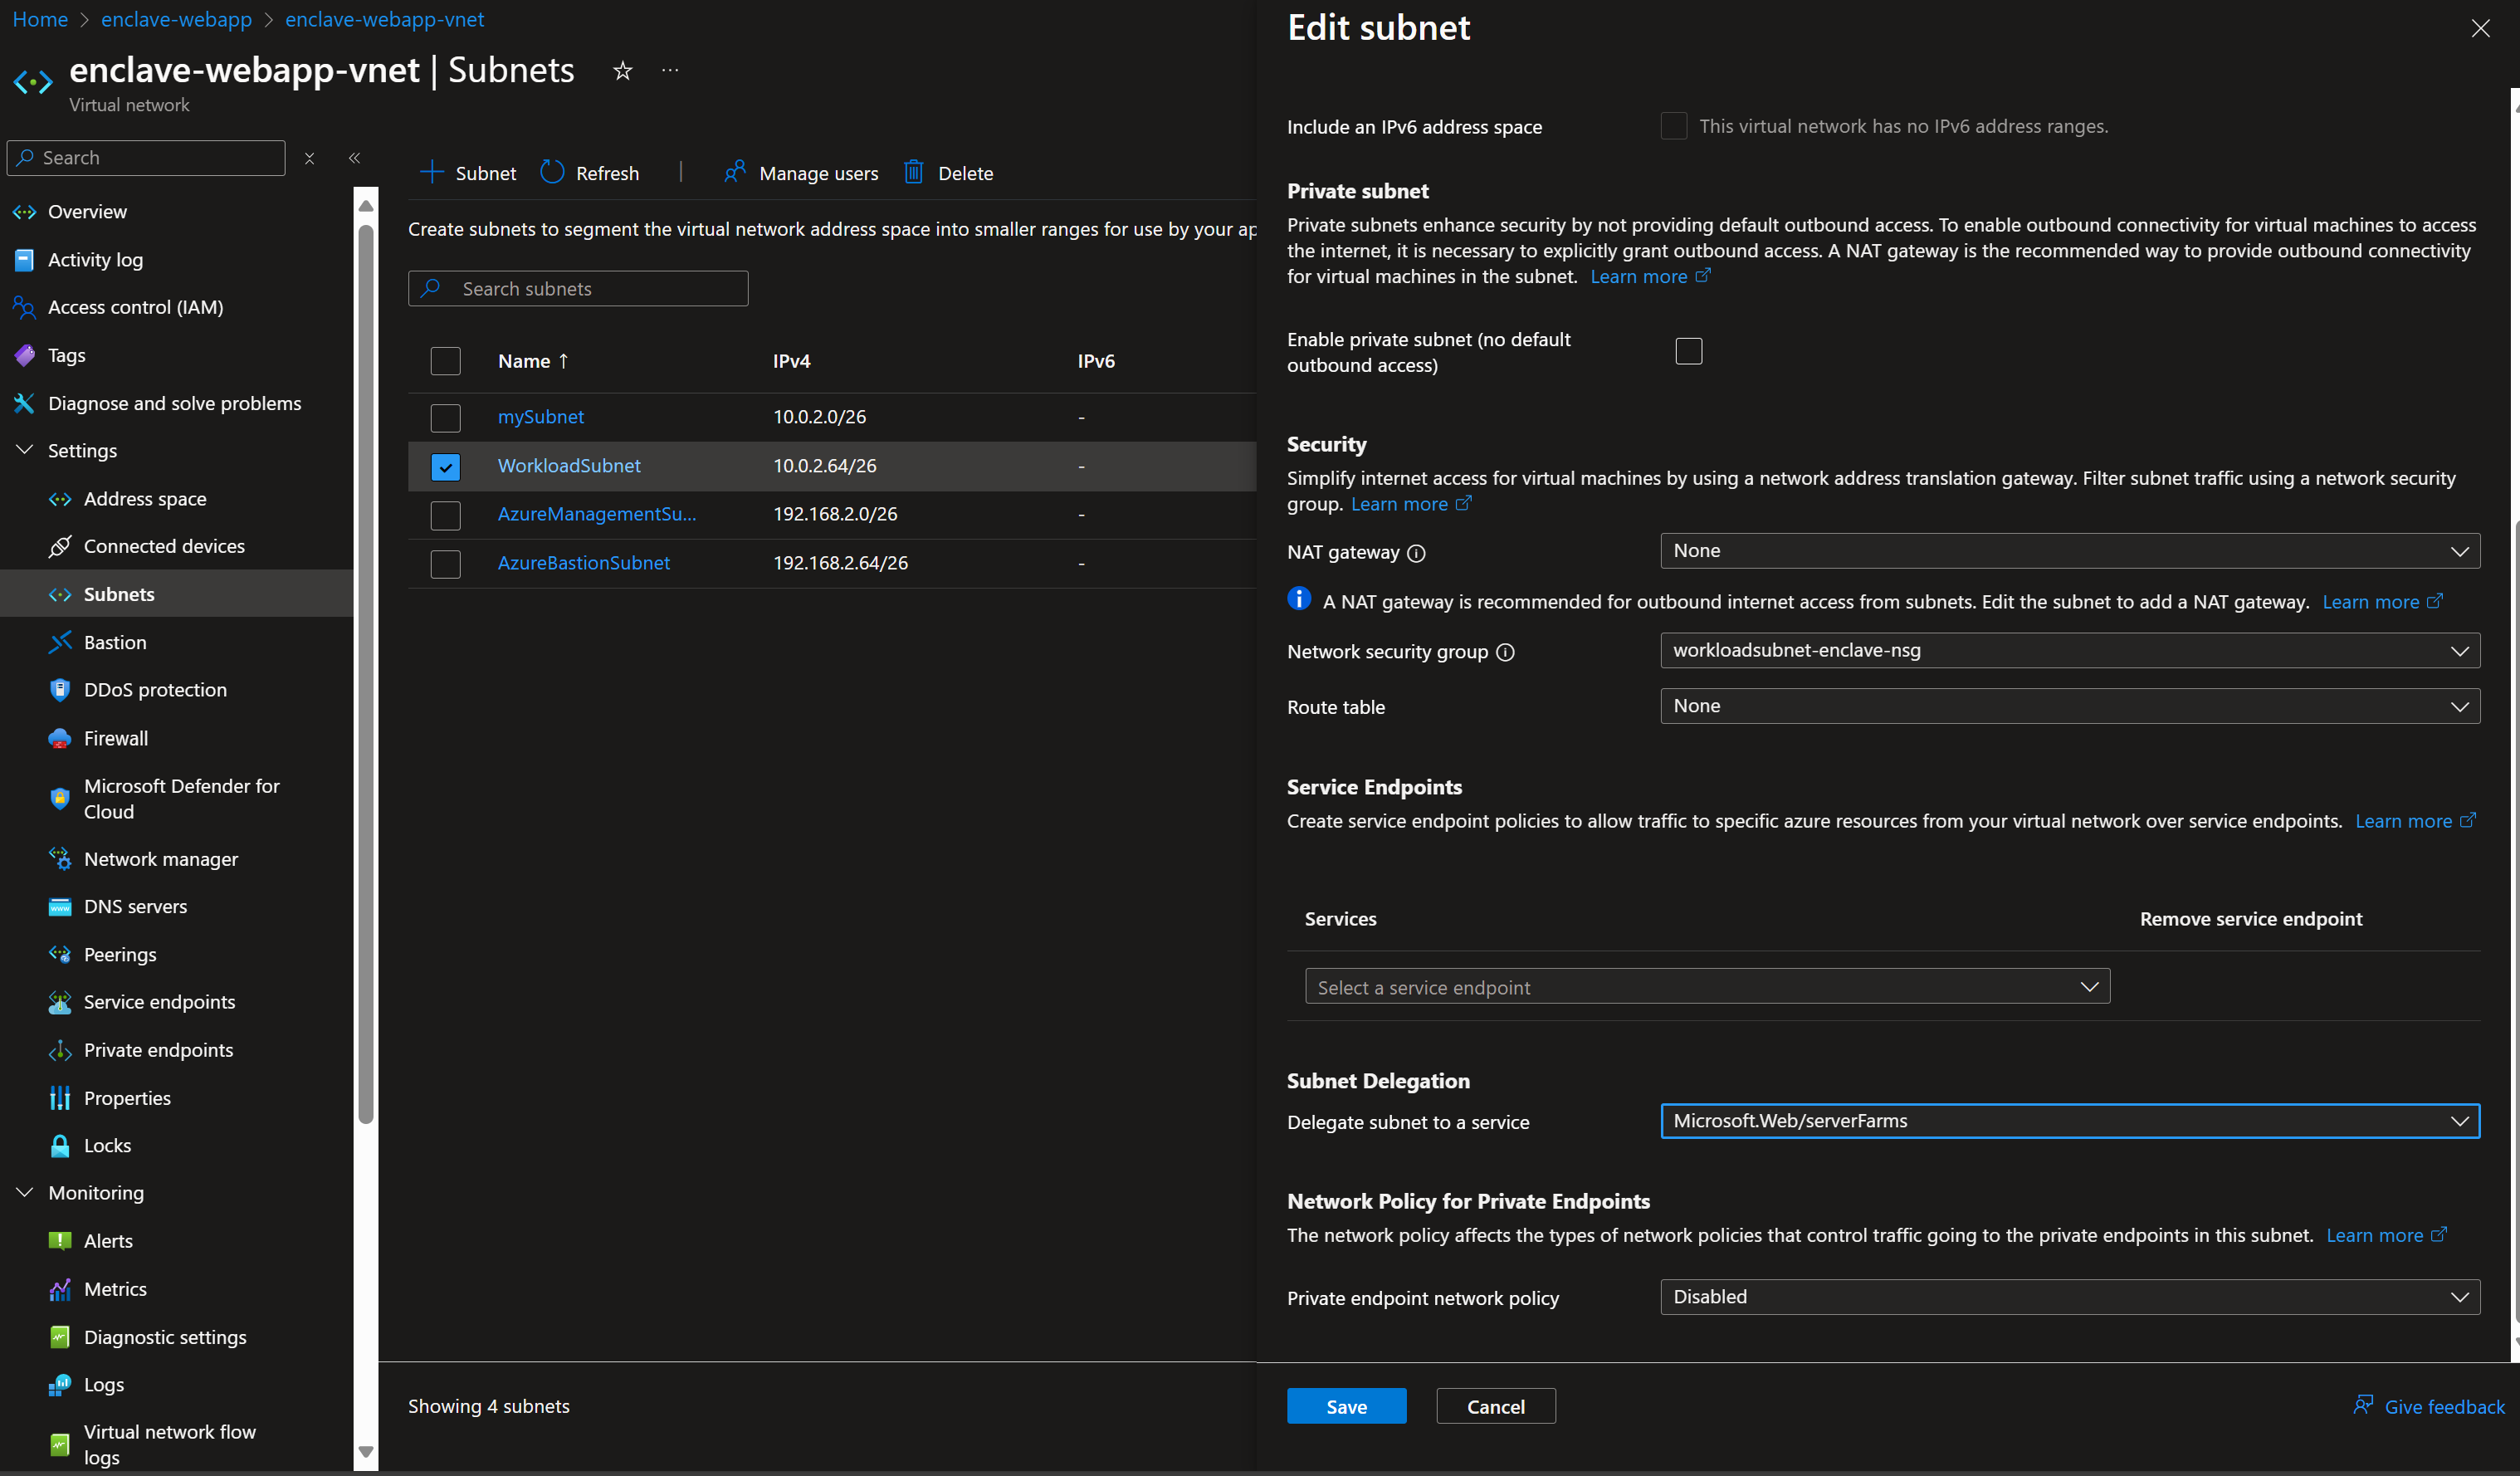Collapse the Monitoring section
2520x1476 pixels.
point(25,1193)
